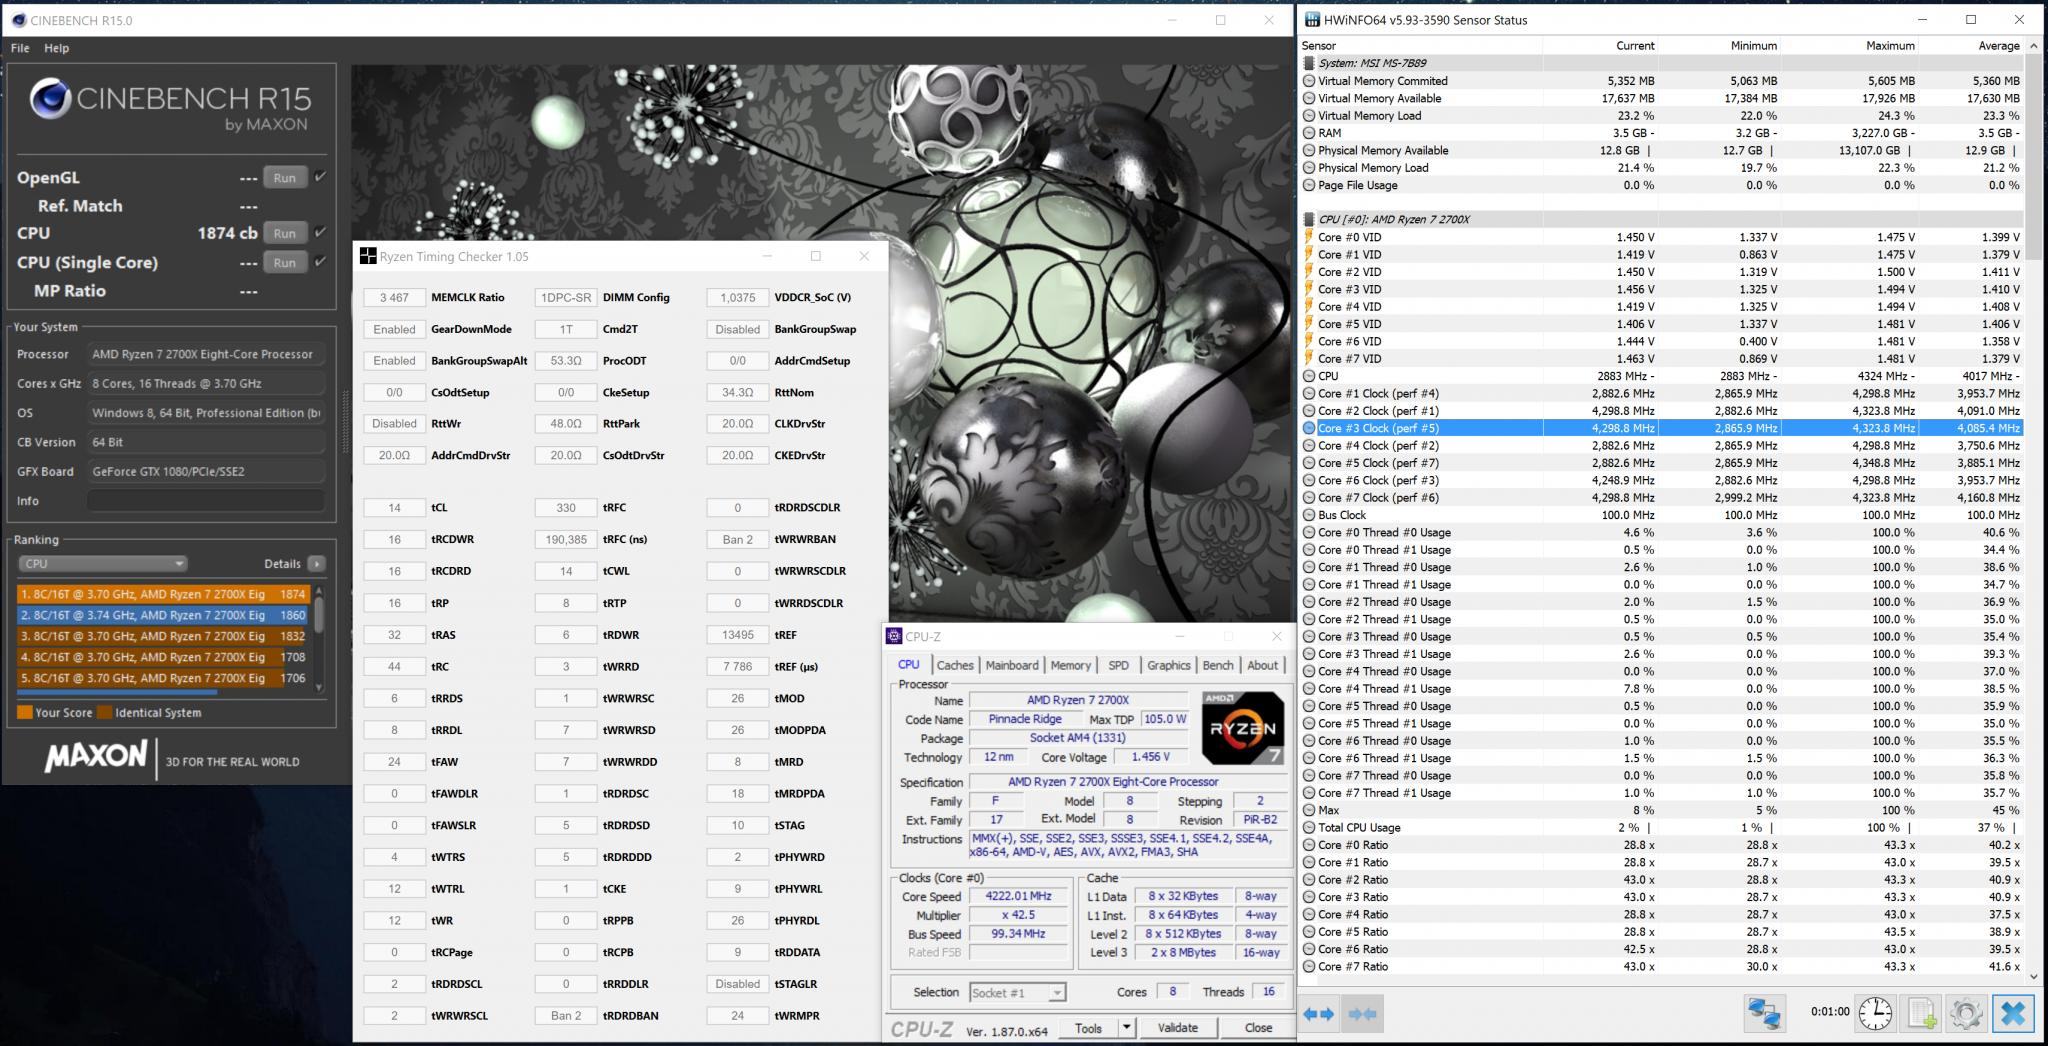Click the lightning icon beside Core #3 VID
The height and width of the screenshot is (1046, 2048).
(1308, 289)
